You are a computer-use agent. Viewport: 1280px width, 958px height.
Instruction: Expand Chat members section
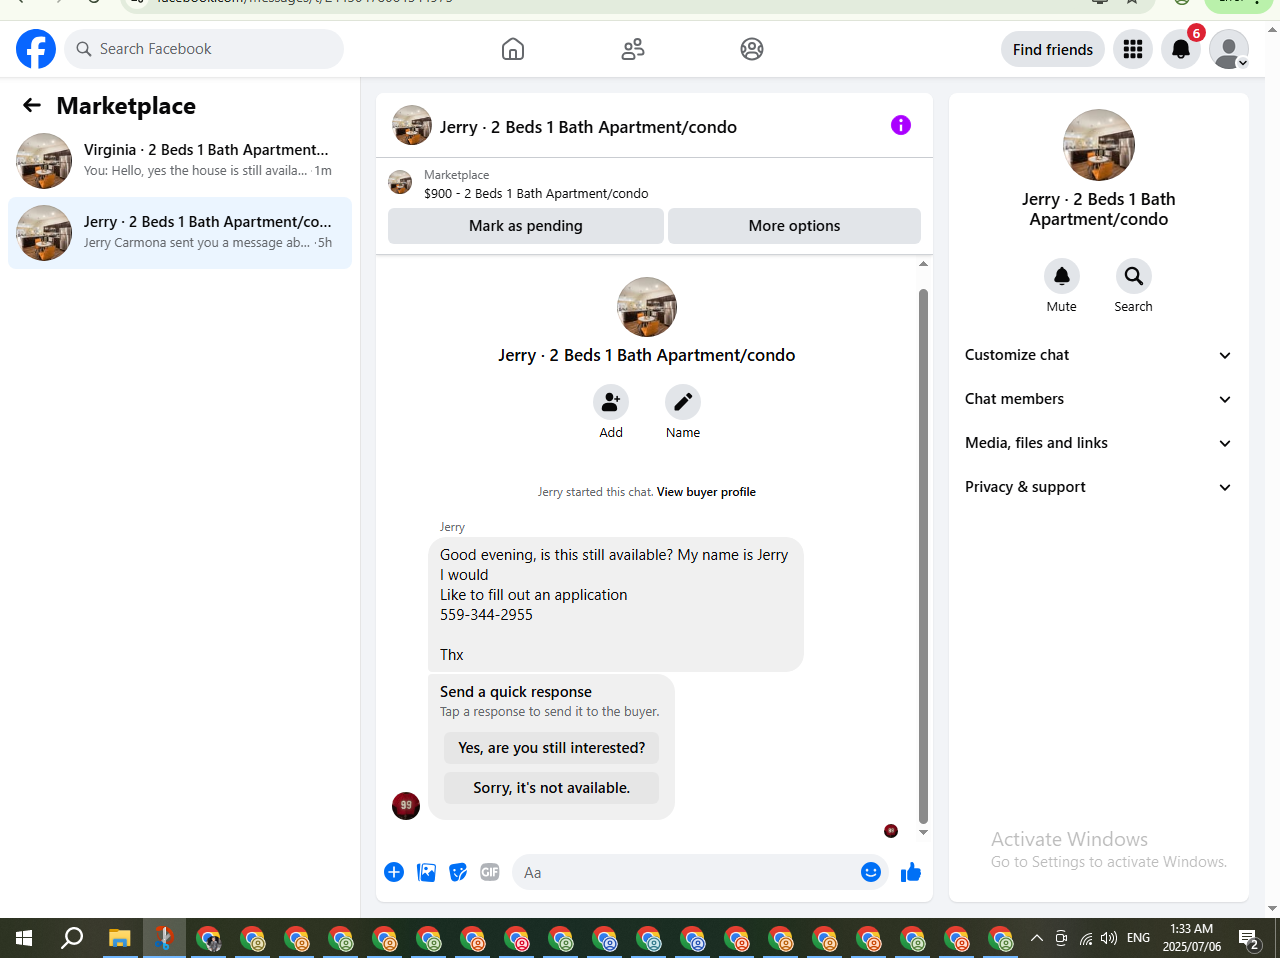tap(1098, 399)
